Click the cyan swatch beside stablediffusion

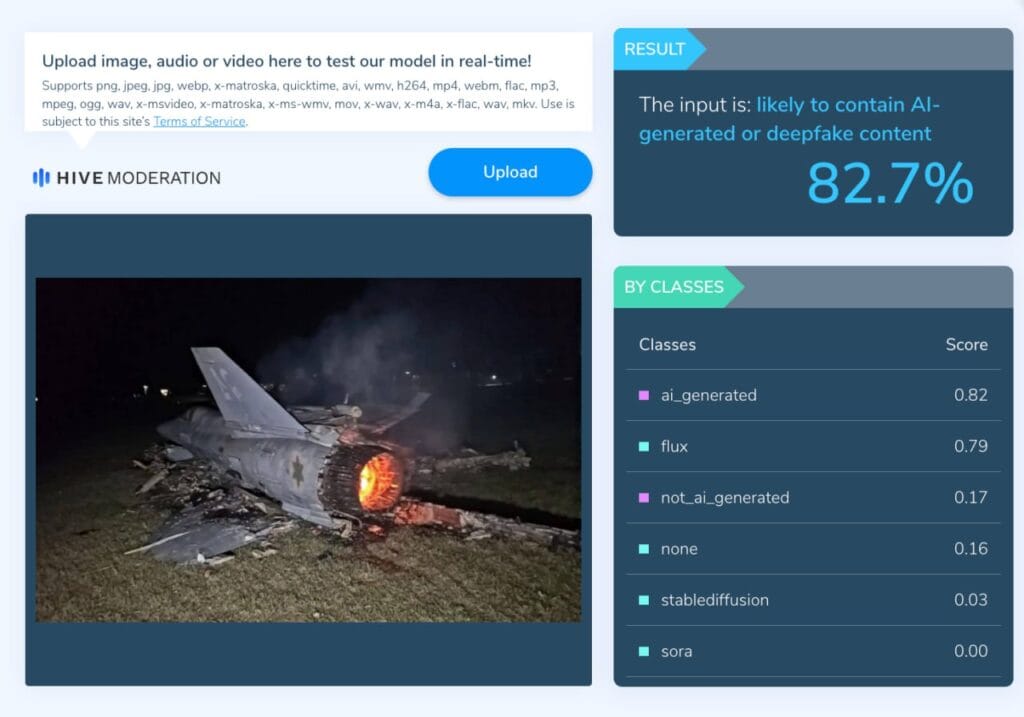[x=644, y=600]
